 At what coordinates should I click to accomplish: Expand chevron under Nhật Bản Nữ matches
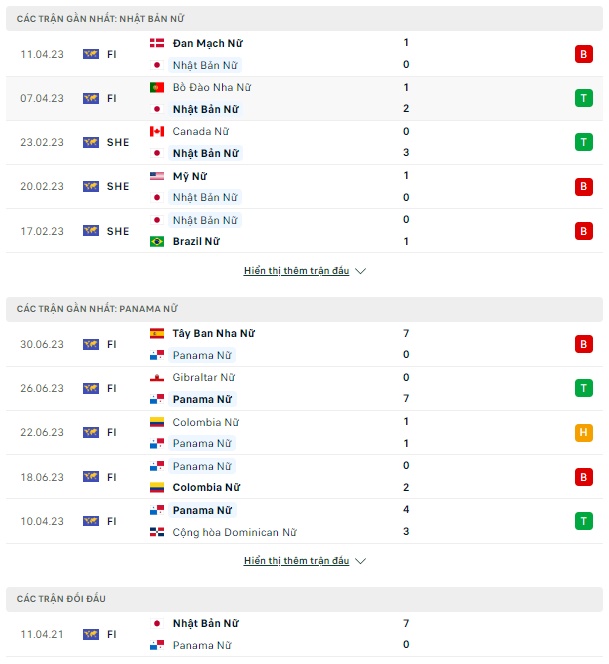point(360,271)
